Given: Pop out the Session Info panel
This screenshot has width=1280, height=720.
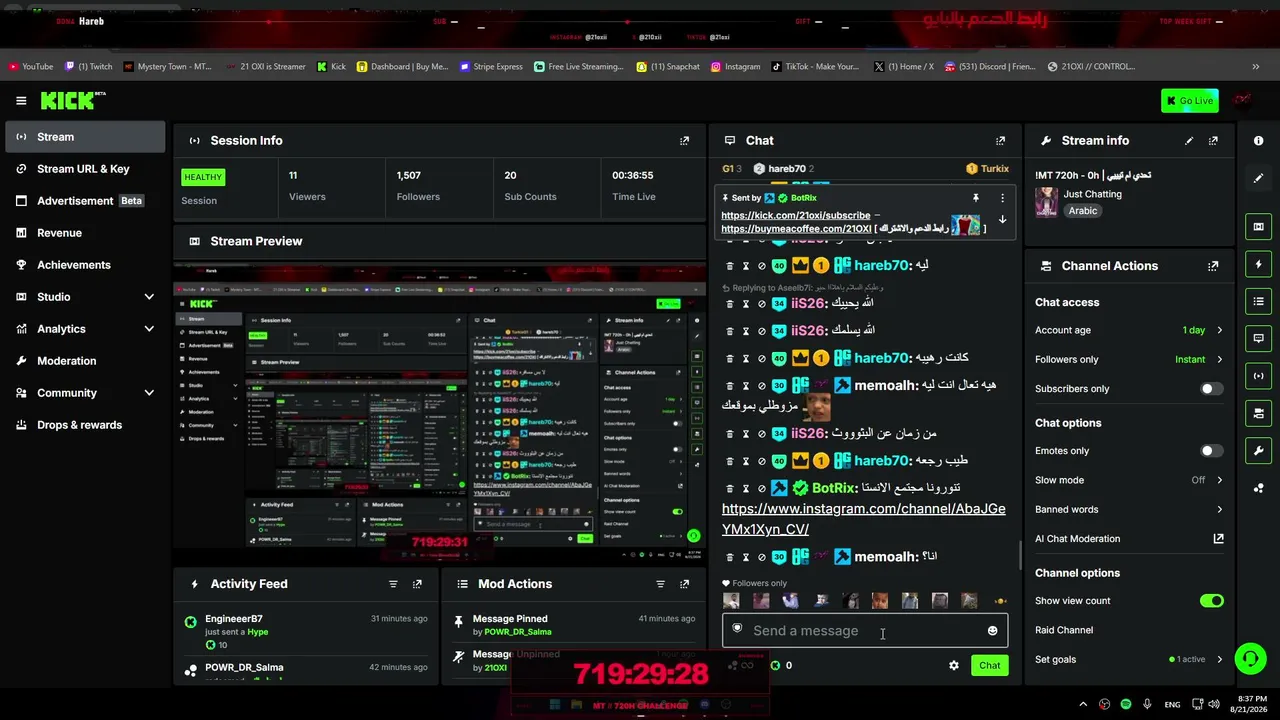Looking at the screenshot, I should click(x=684, y=141).
